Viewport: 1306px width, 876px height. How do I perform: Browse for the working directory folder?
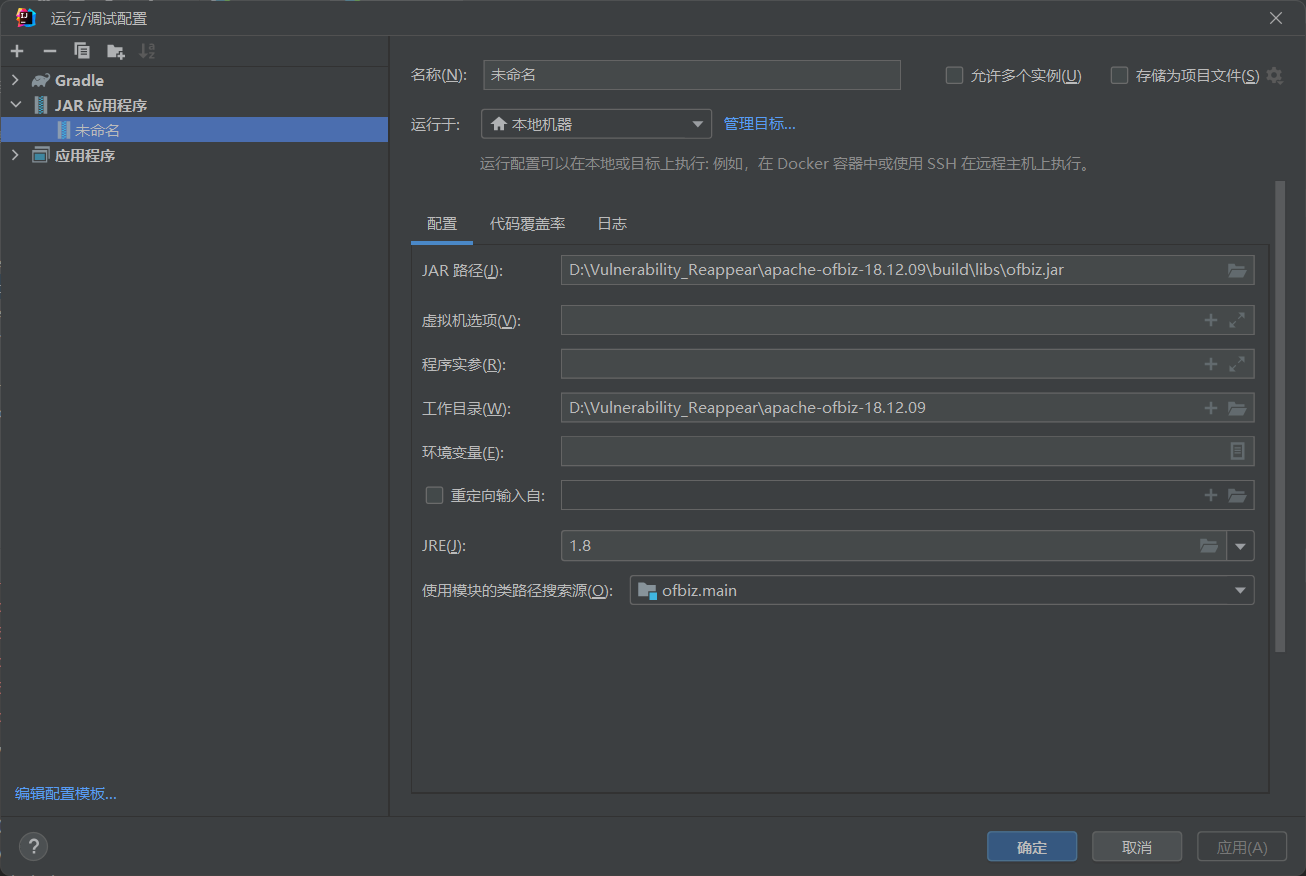[x=1237, y=408]
